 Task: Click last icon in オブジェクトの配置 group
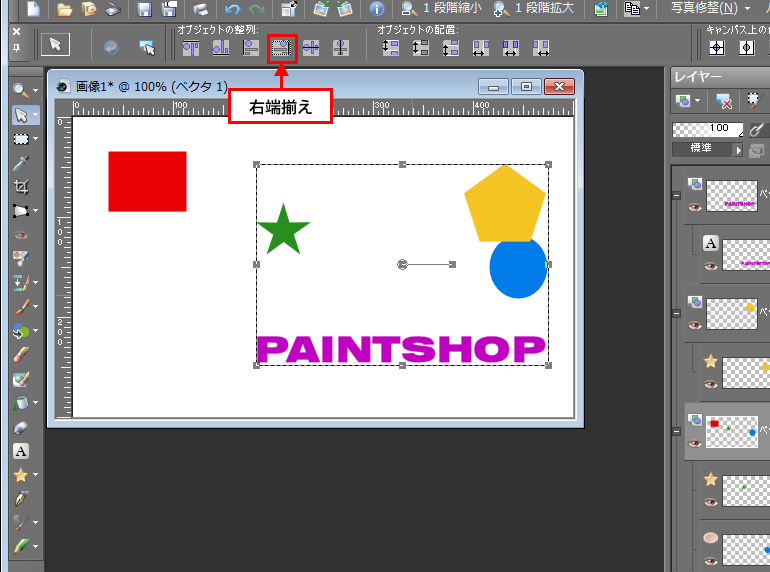(541, 48)
